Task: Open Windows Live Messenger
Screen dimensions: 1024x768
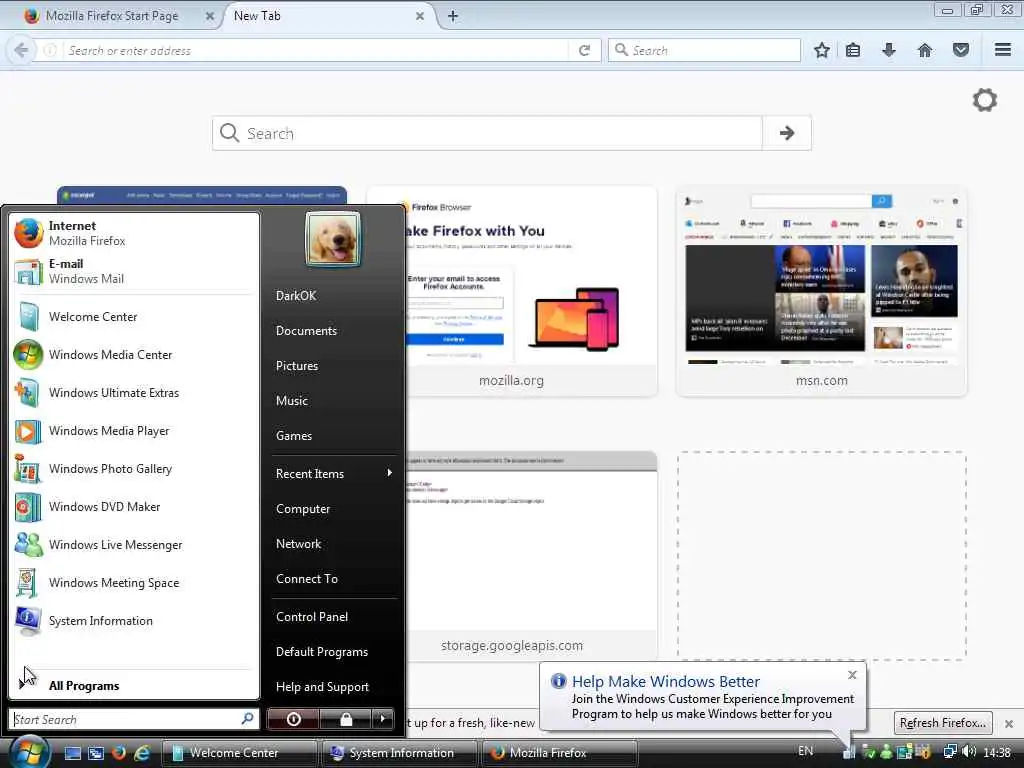Action: [134, 545]
